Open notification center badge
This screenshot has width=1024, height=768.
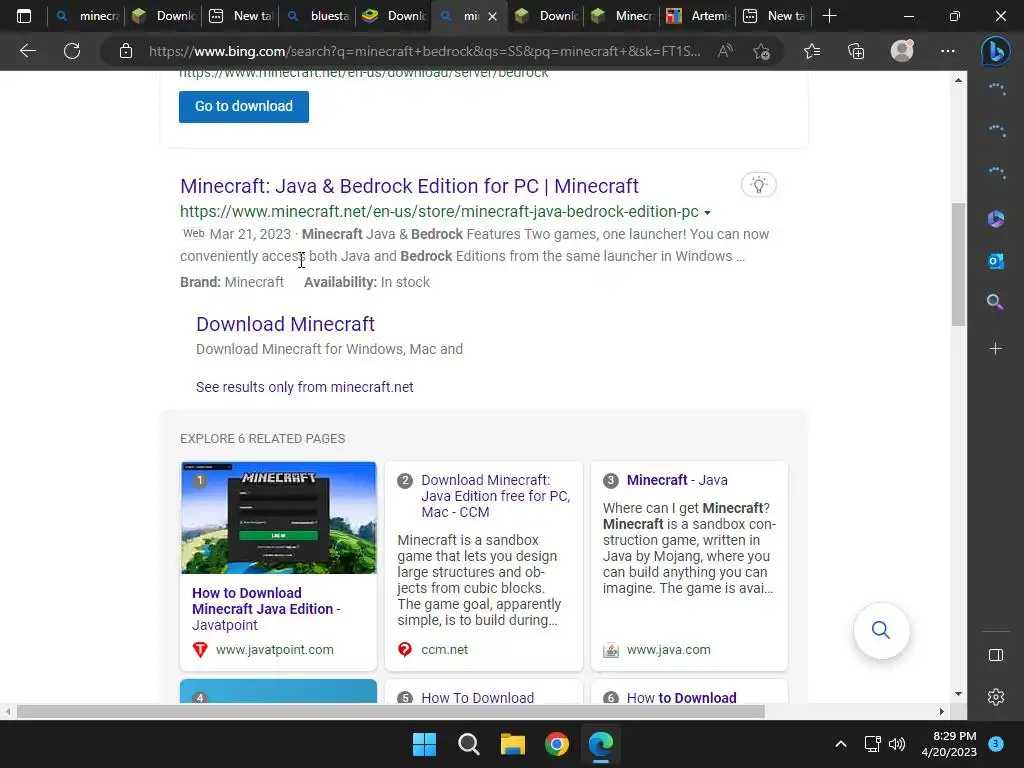point(995,744)
